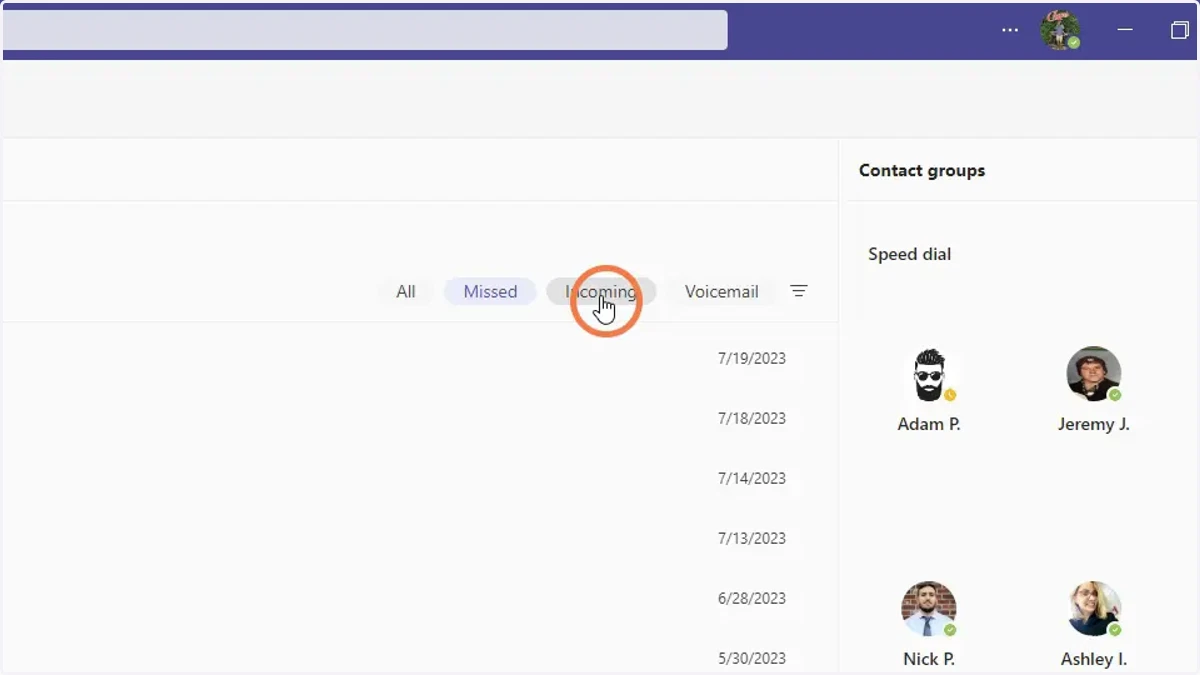Click in the top search bar
Screen dimensions: 1200x675
pyautogui.click(x=364, y=30)
